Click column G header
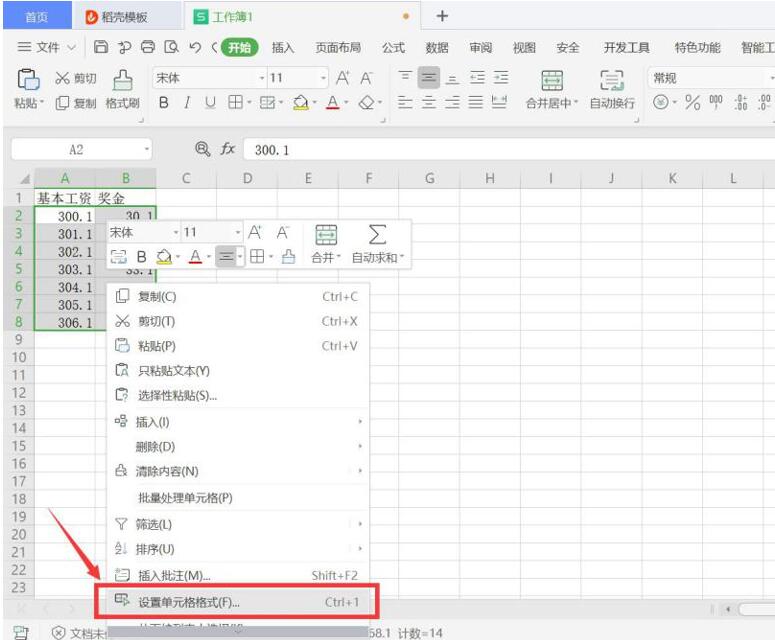 [430, 178]
